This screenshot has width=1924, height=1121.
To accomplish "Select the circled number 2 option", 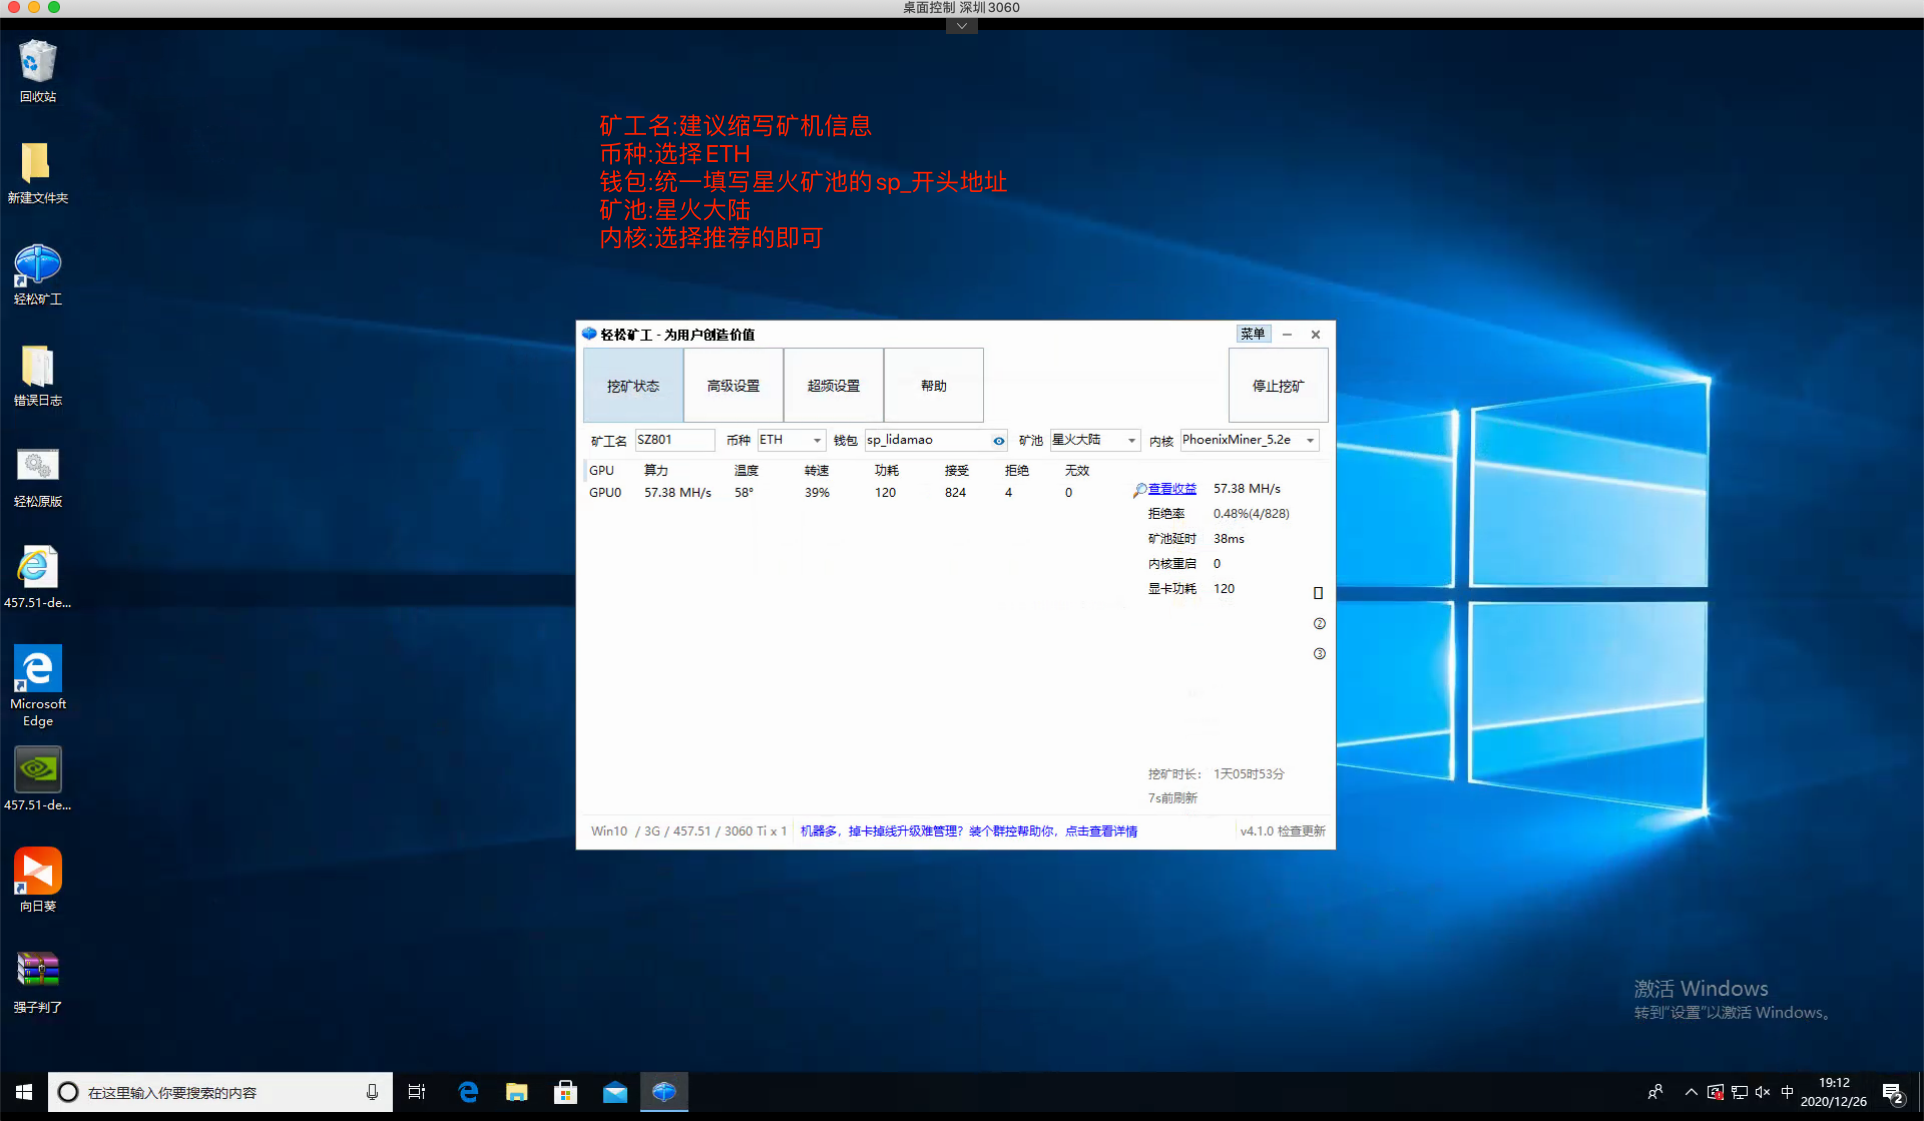I will [1319, 624].
